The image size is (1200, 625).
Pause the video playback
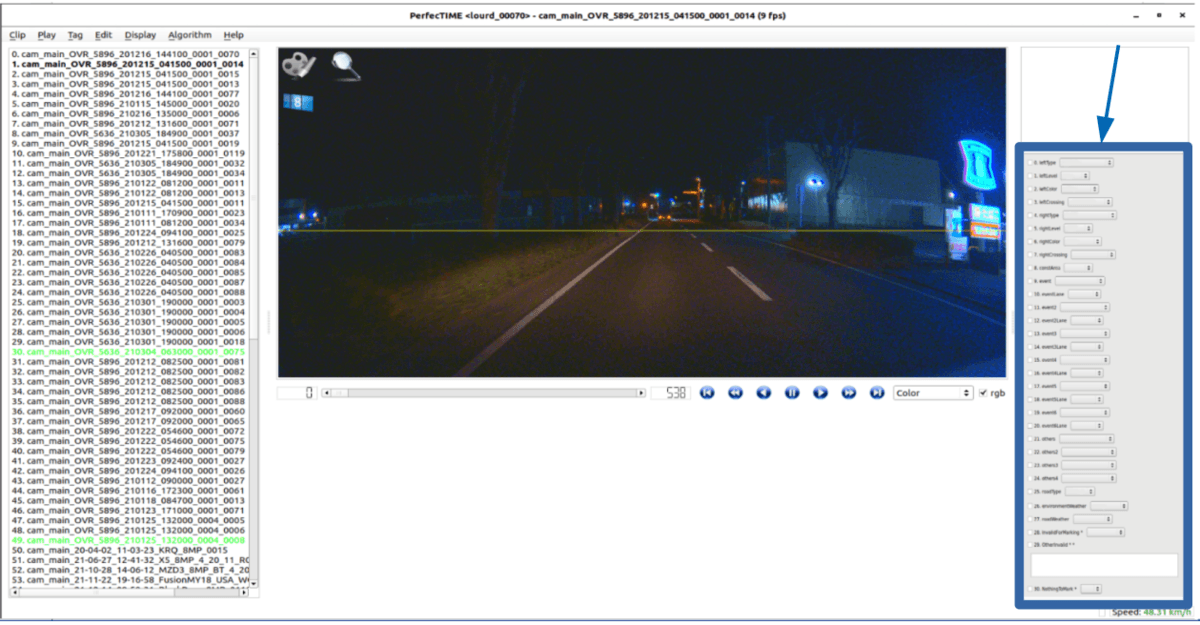click(792, 393)
